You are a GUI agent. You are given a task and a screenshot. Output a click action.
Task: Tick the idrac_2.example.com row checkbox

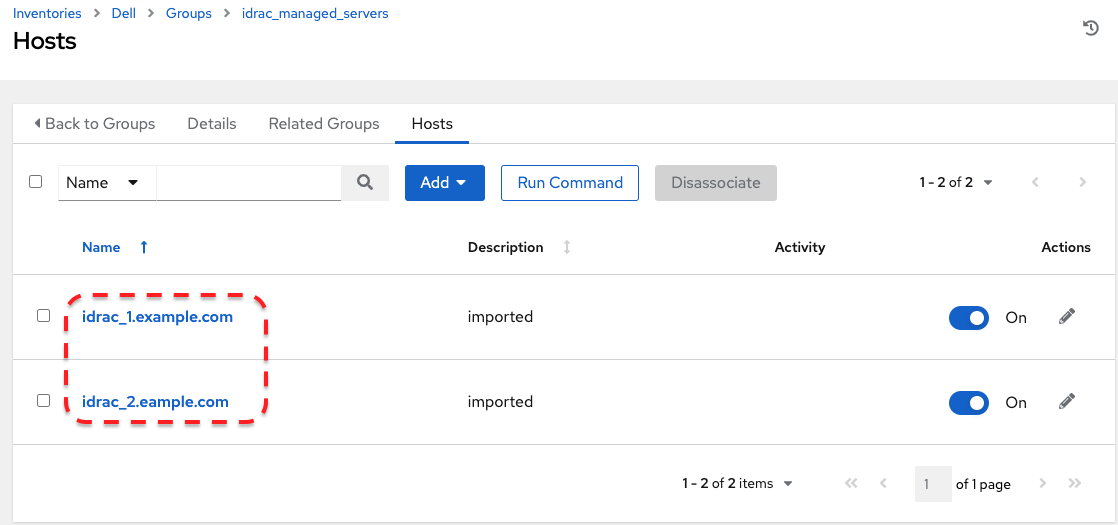[x=43, y=401]
